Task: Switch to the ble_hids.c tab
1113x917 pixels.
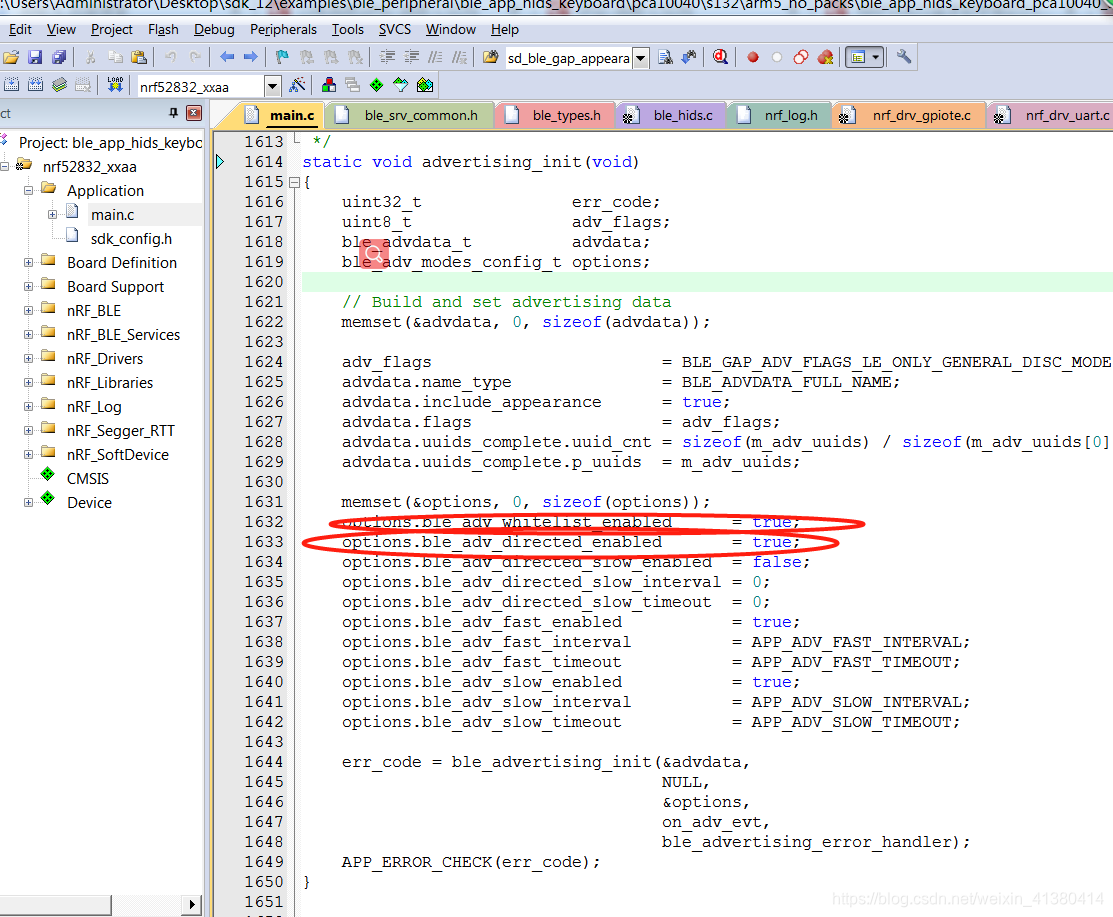Action: [x=670, y=115]
